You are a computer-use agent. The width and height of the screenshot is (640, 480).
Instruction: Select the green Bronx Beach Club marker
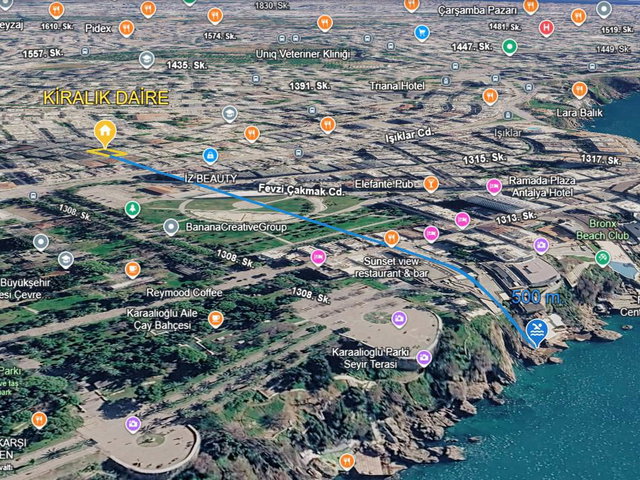click(x=602, y=258)
